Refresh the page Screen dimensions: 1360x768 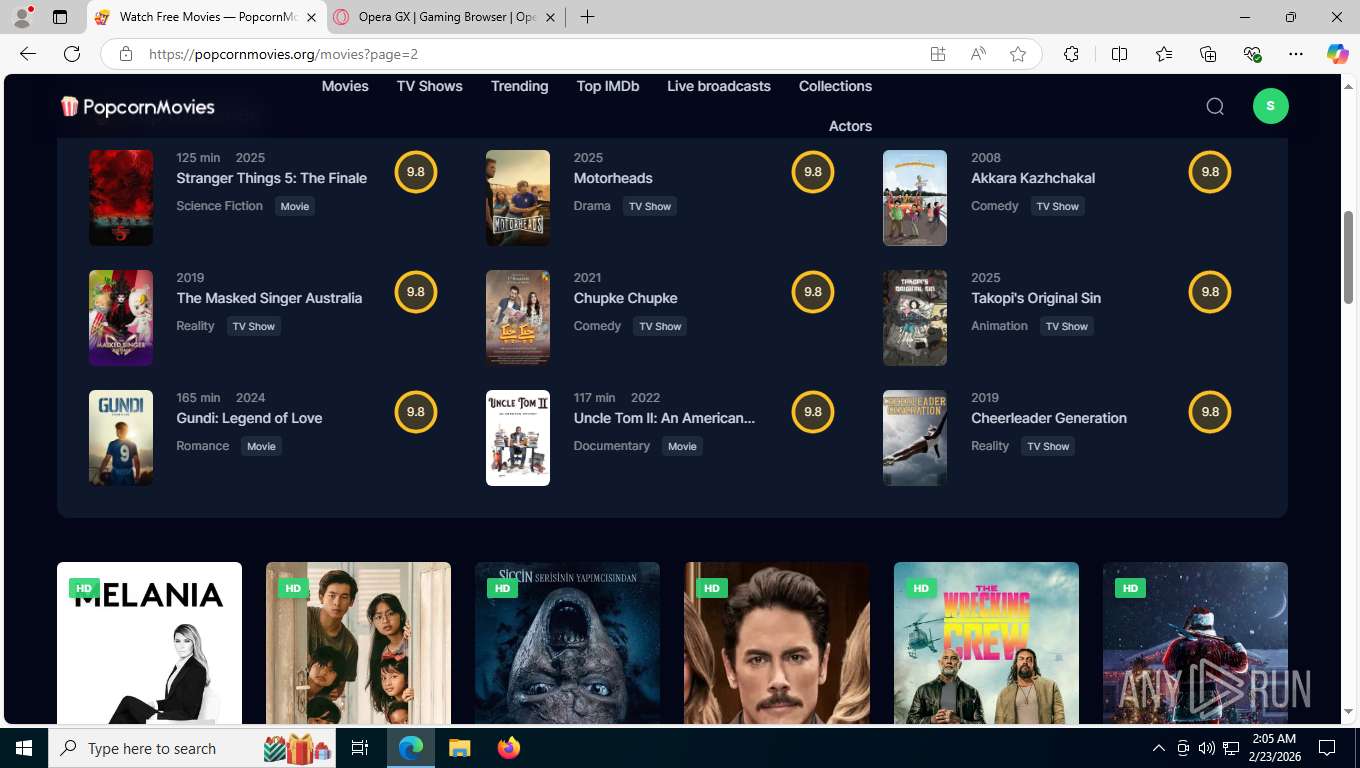pos(72,54)
